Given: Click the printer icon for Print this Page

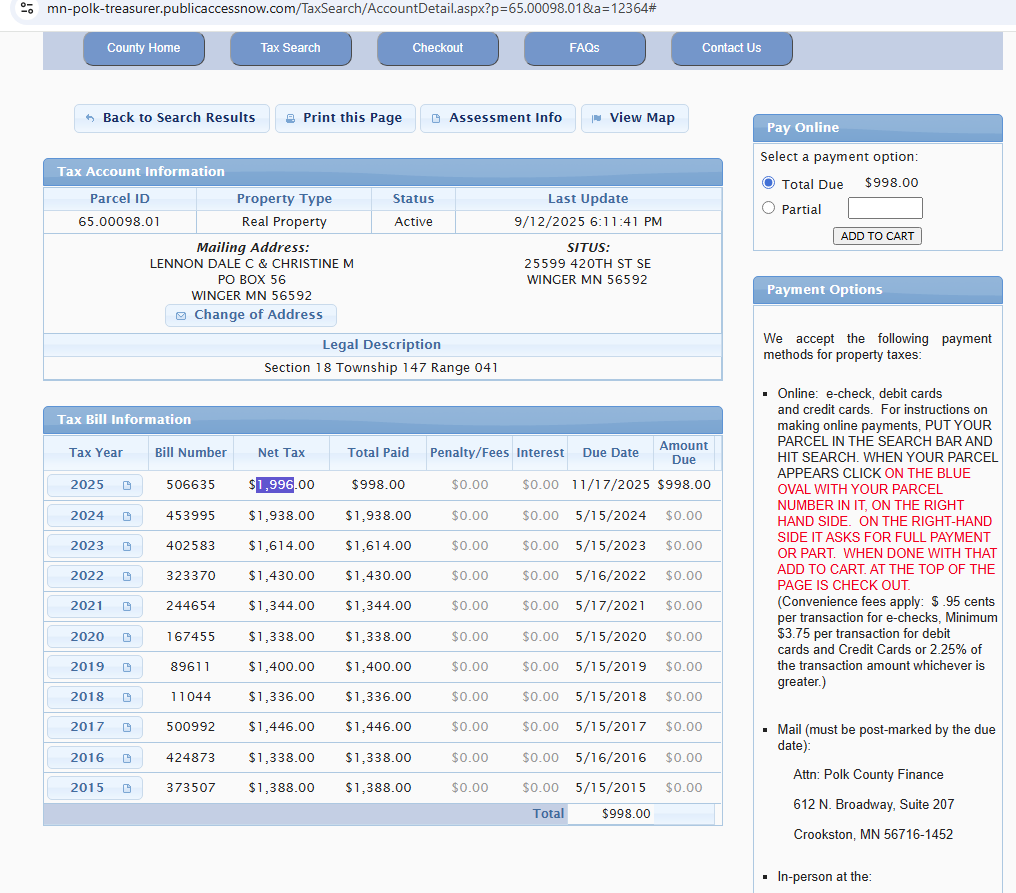Looking at the screenshot, I should (x=291, y=118).
